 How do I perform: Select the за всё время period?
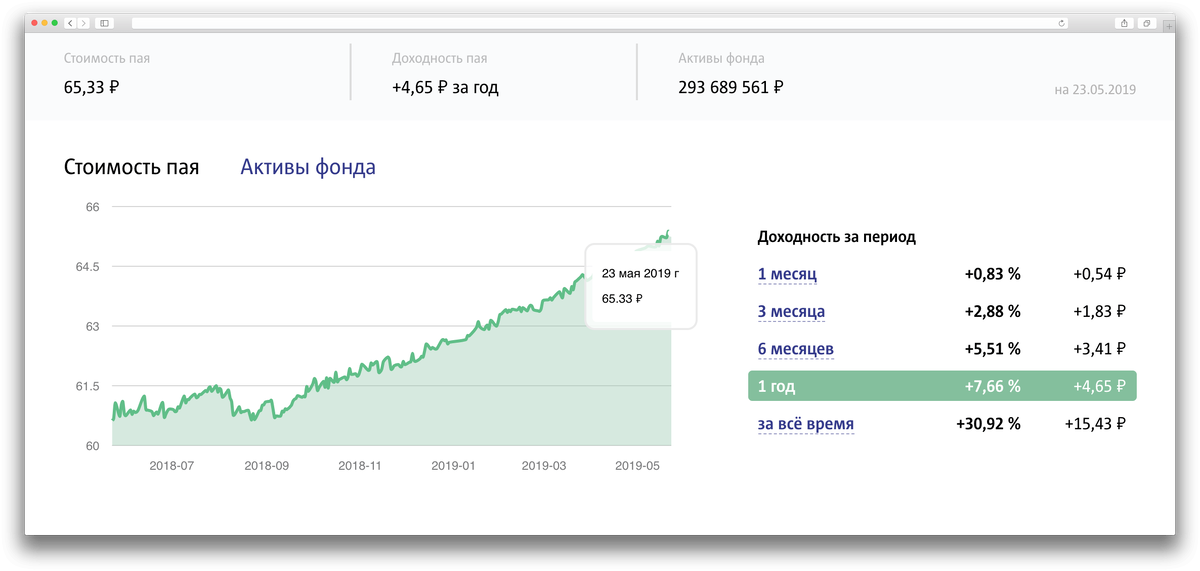(x=806, y=424)
